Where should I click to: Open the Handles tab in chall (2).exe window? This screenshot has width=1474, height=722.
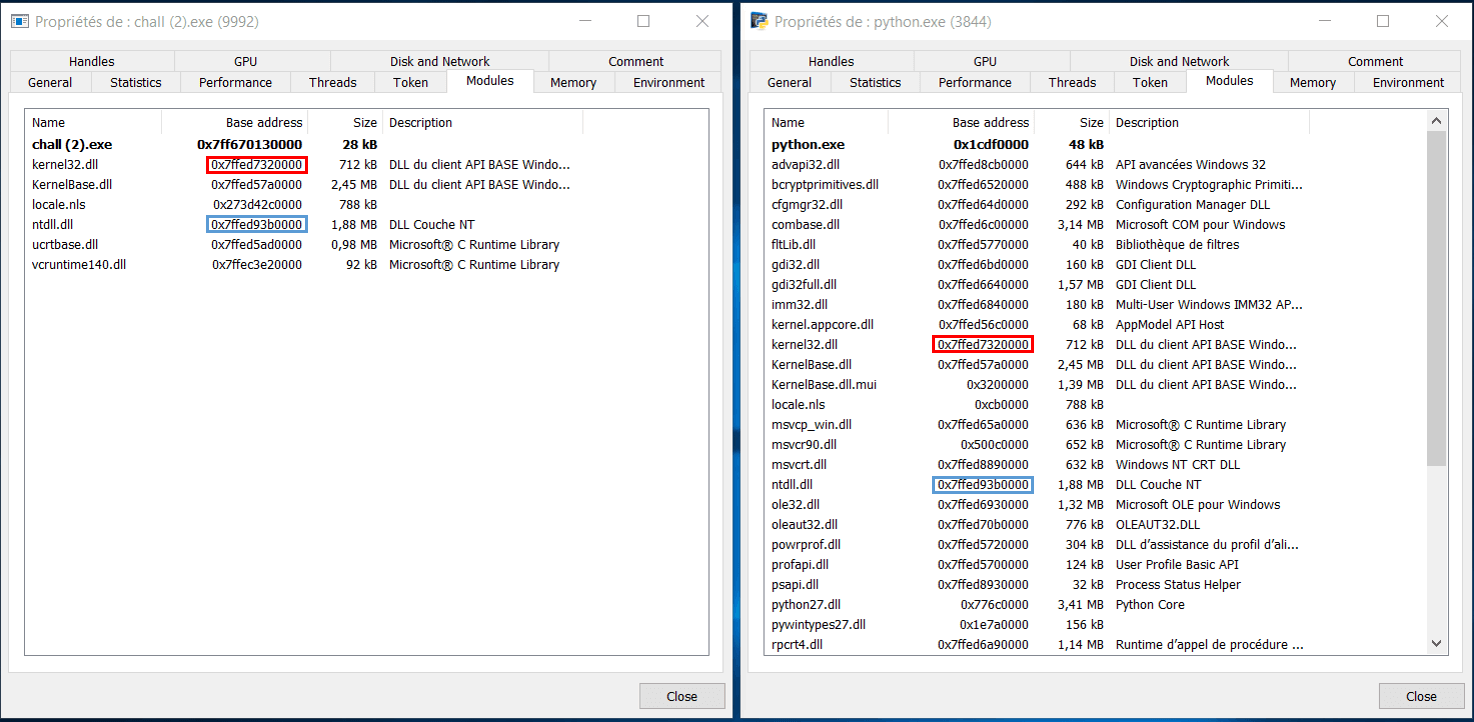[x=92, y=61]
